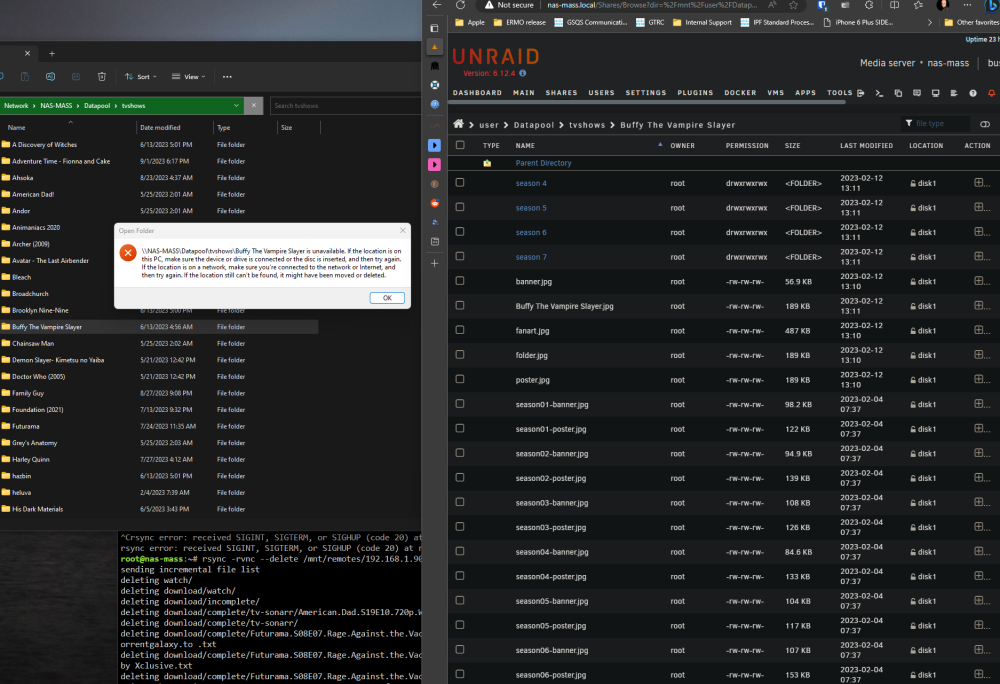Open the ERMO release bookmark folder
Viewport: 1000px width, 684px height.
click(x=519, y=22)
